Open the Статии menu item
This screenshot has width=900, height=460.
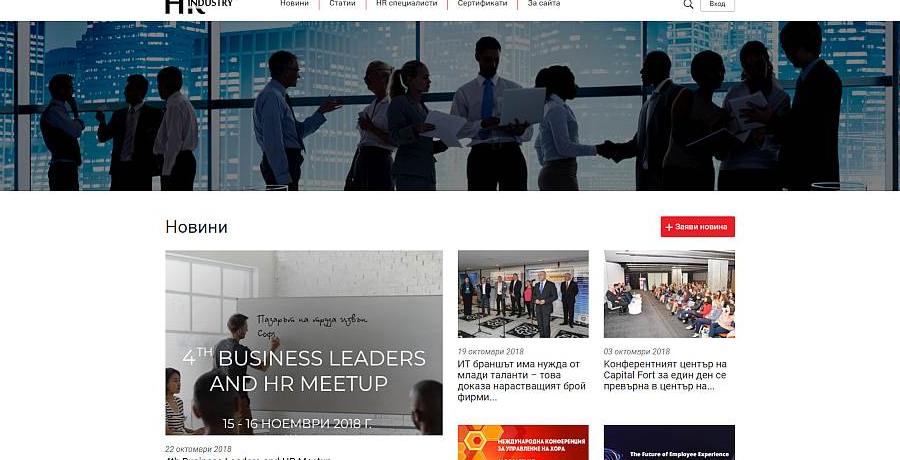(342, 3)
